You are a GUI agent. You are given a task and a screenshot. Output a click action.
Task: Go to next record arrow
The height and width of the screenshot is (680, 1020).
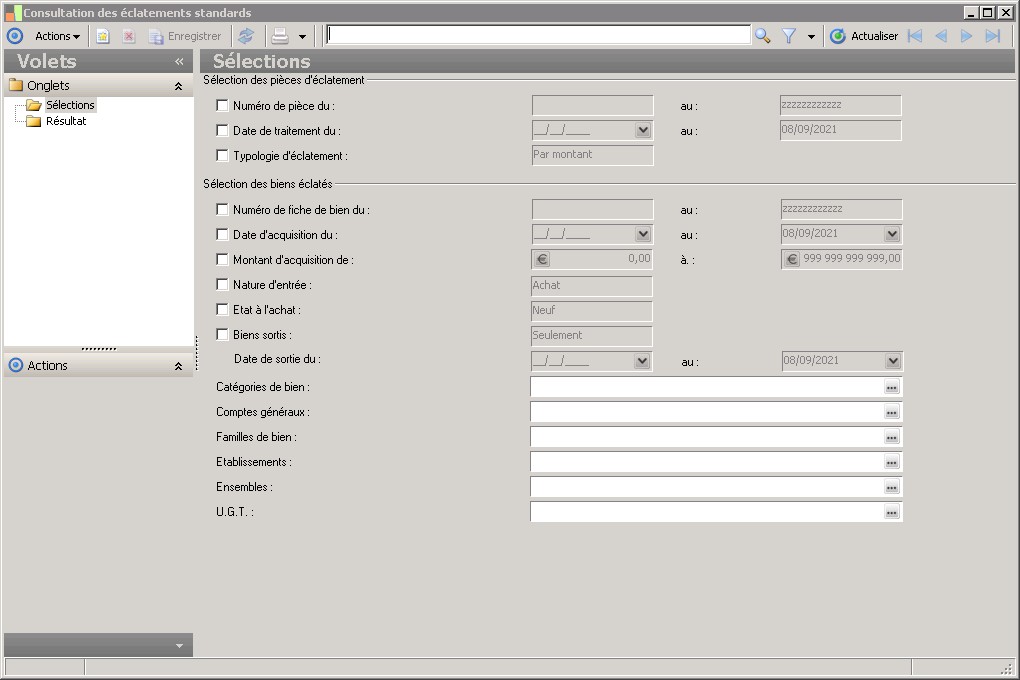point(967,36)
